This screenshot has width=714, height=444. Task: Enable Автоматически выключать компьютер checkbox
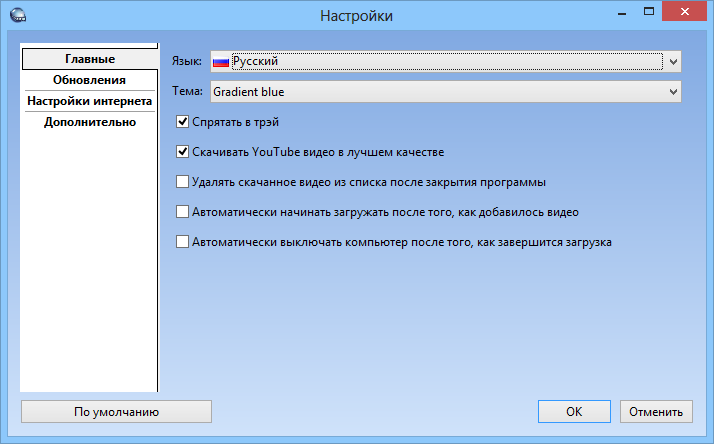(182, 242)
